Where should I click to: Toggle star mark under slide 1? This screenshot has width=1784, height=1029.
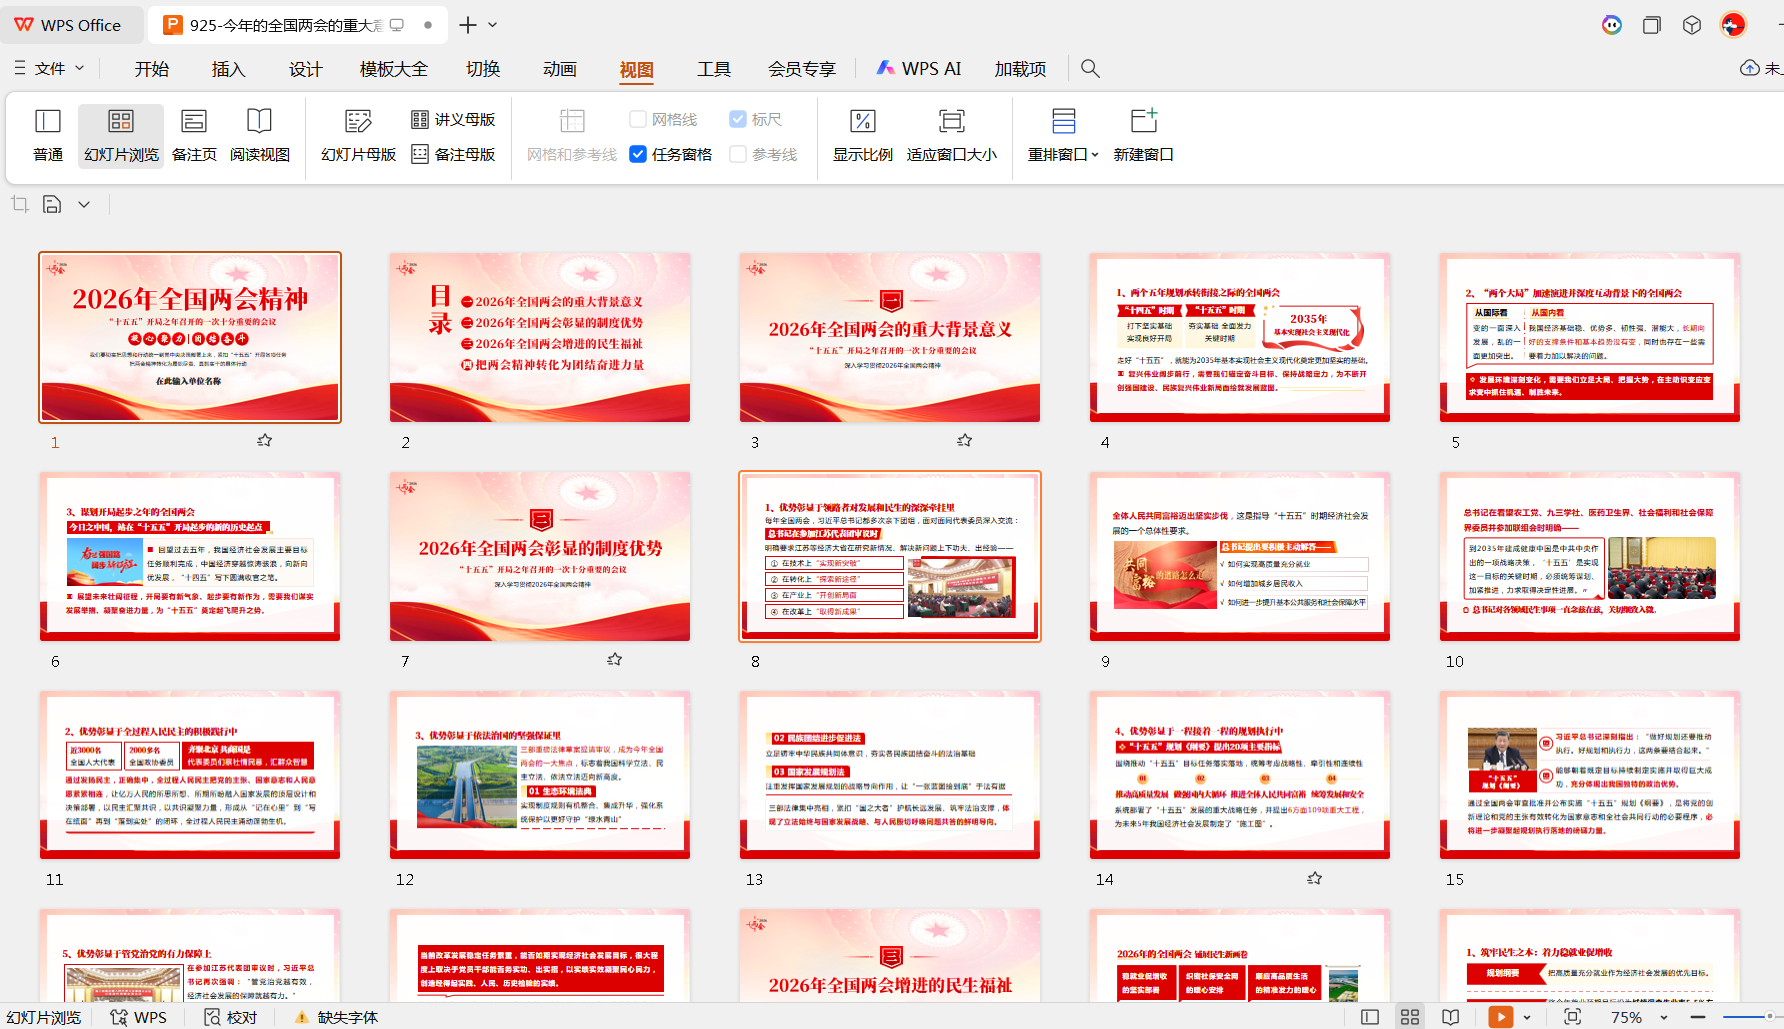pos(264,440)
